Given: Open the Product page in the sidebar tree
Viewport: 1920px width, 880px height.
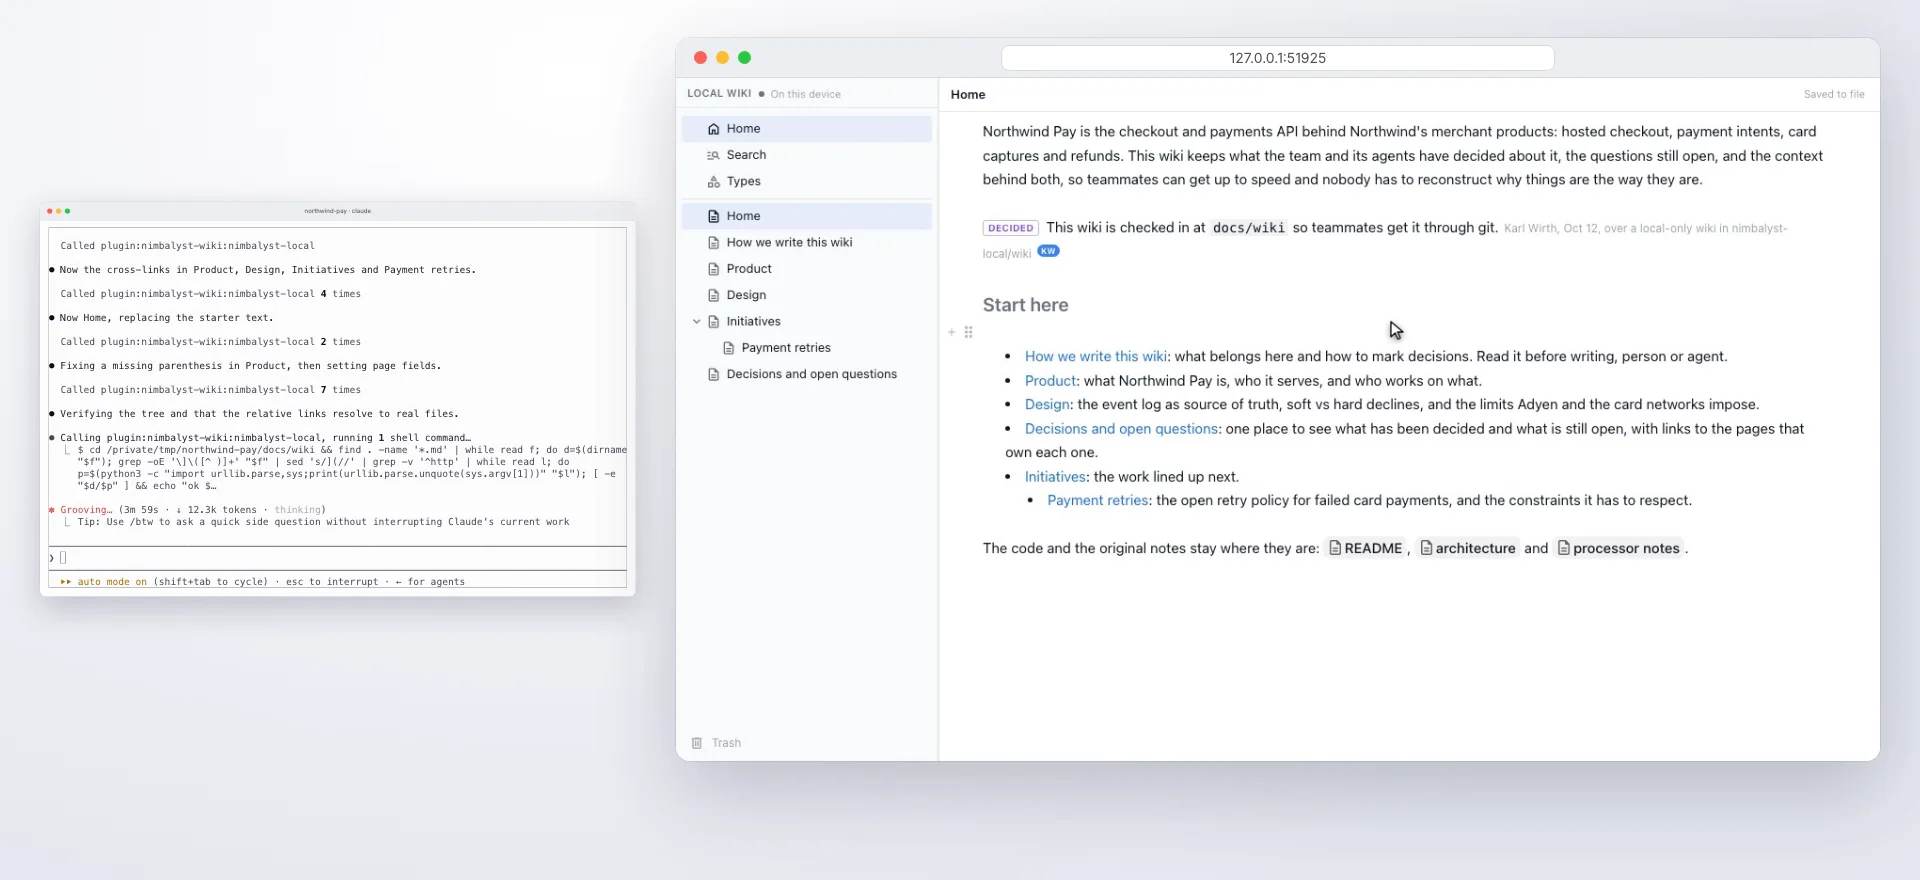Looking at the screenshot, I should [x=807, y=269].
